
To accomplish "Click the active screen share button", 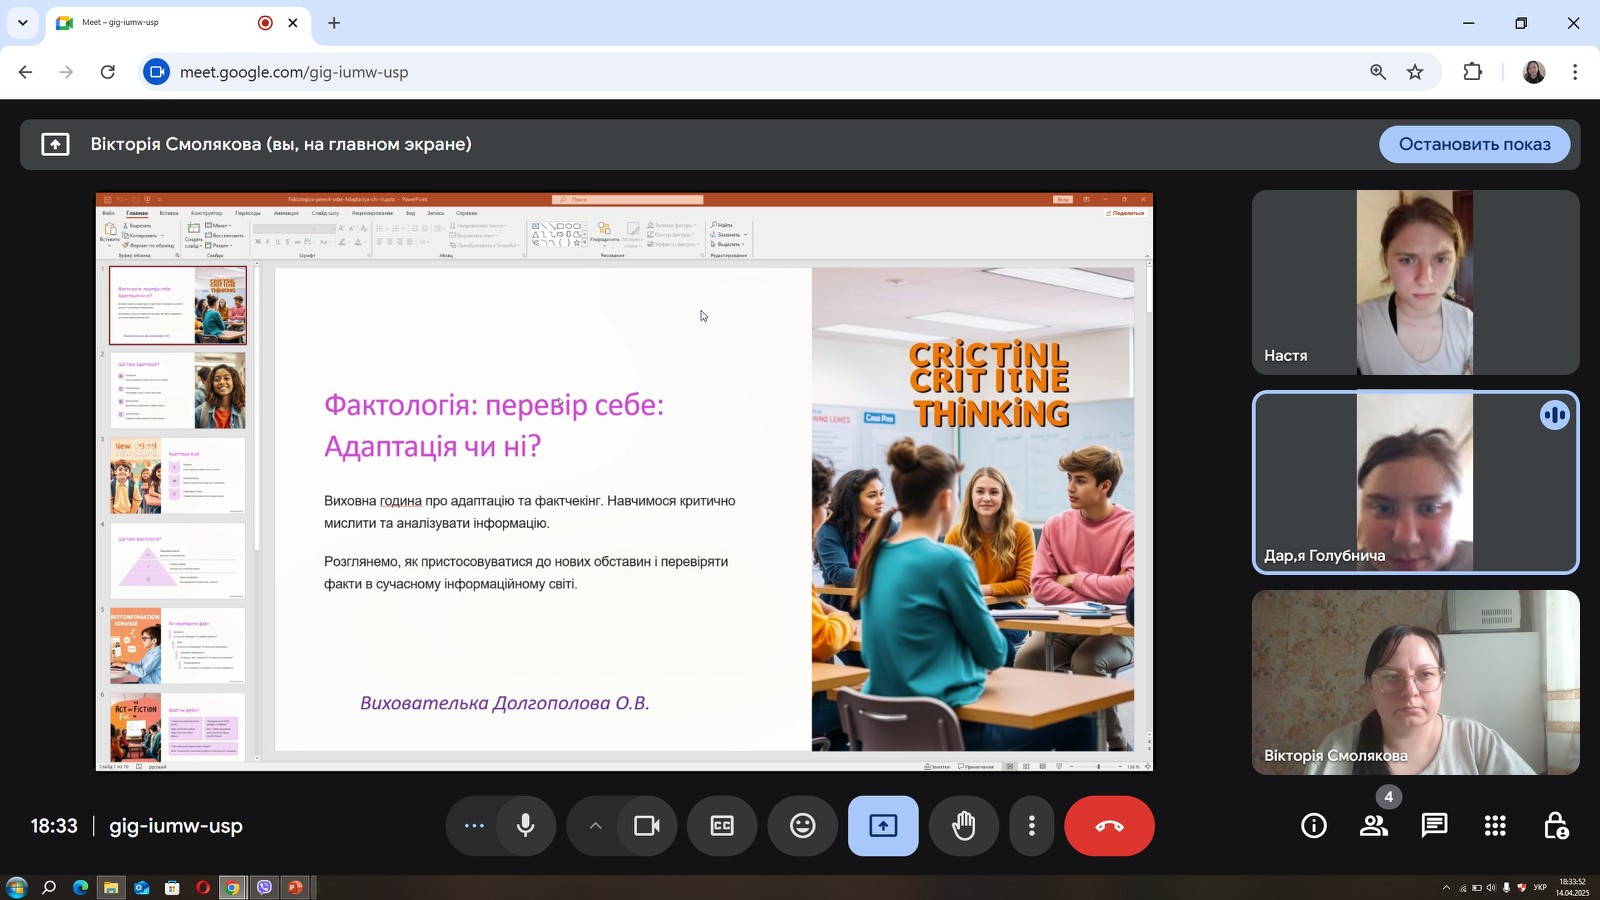I will click(883, 826).
